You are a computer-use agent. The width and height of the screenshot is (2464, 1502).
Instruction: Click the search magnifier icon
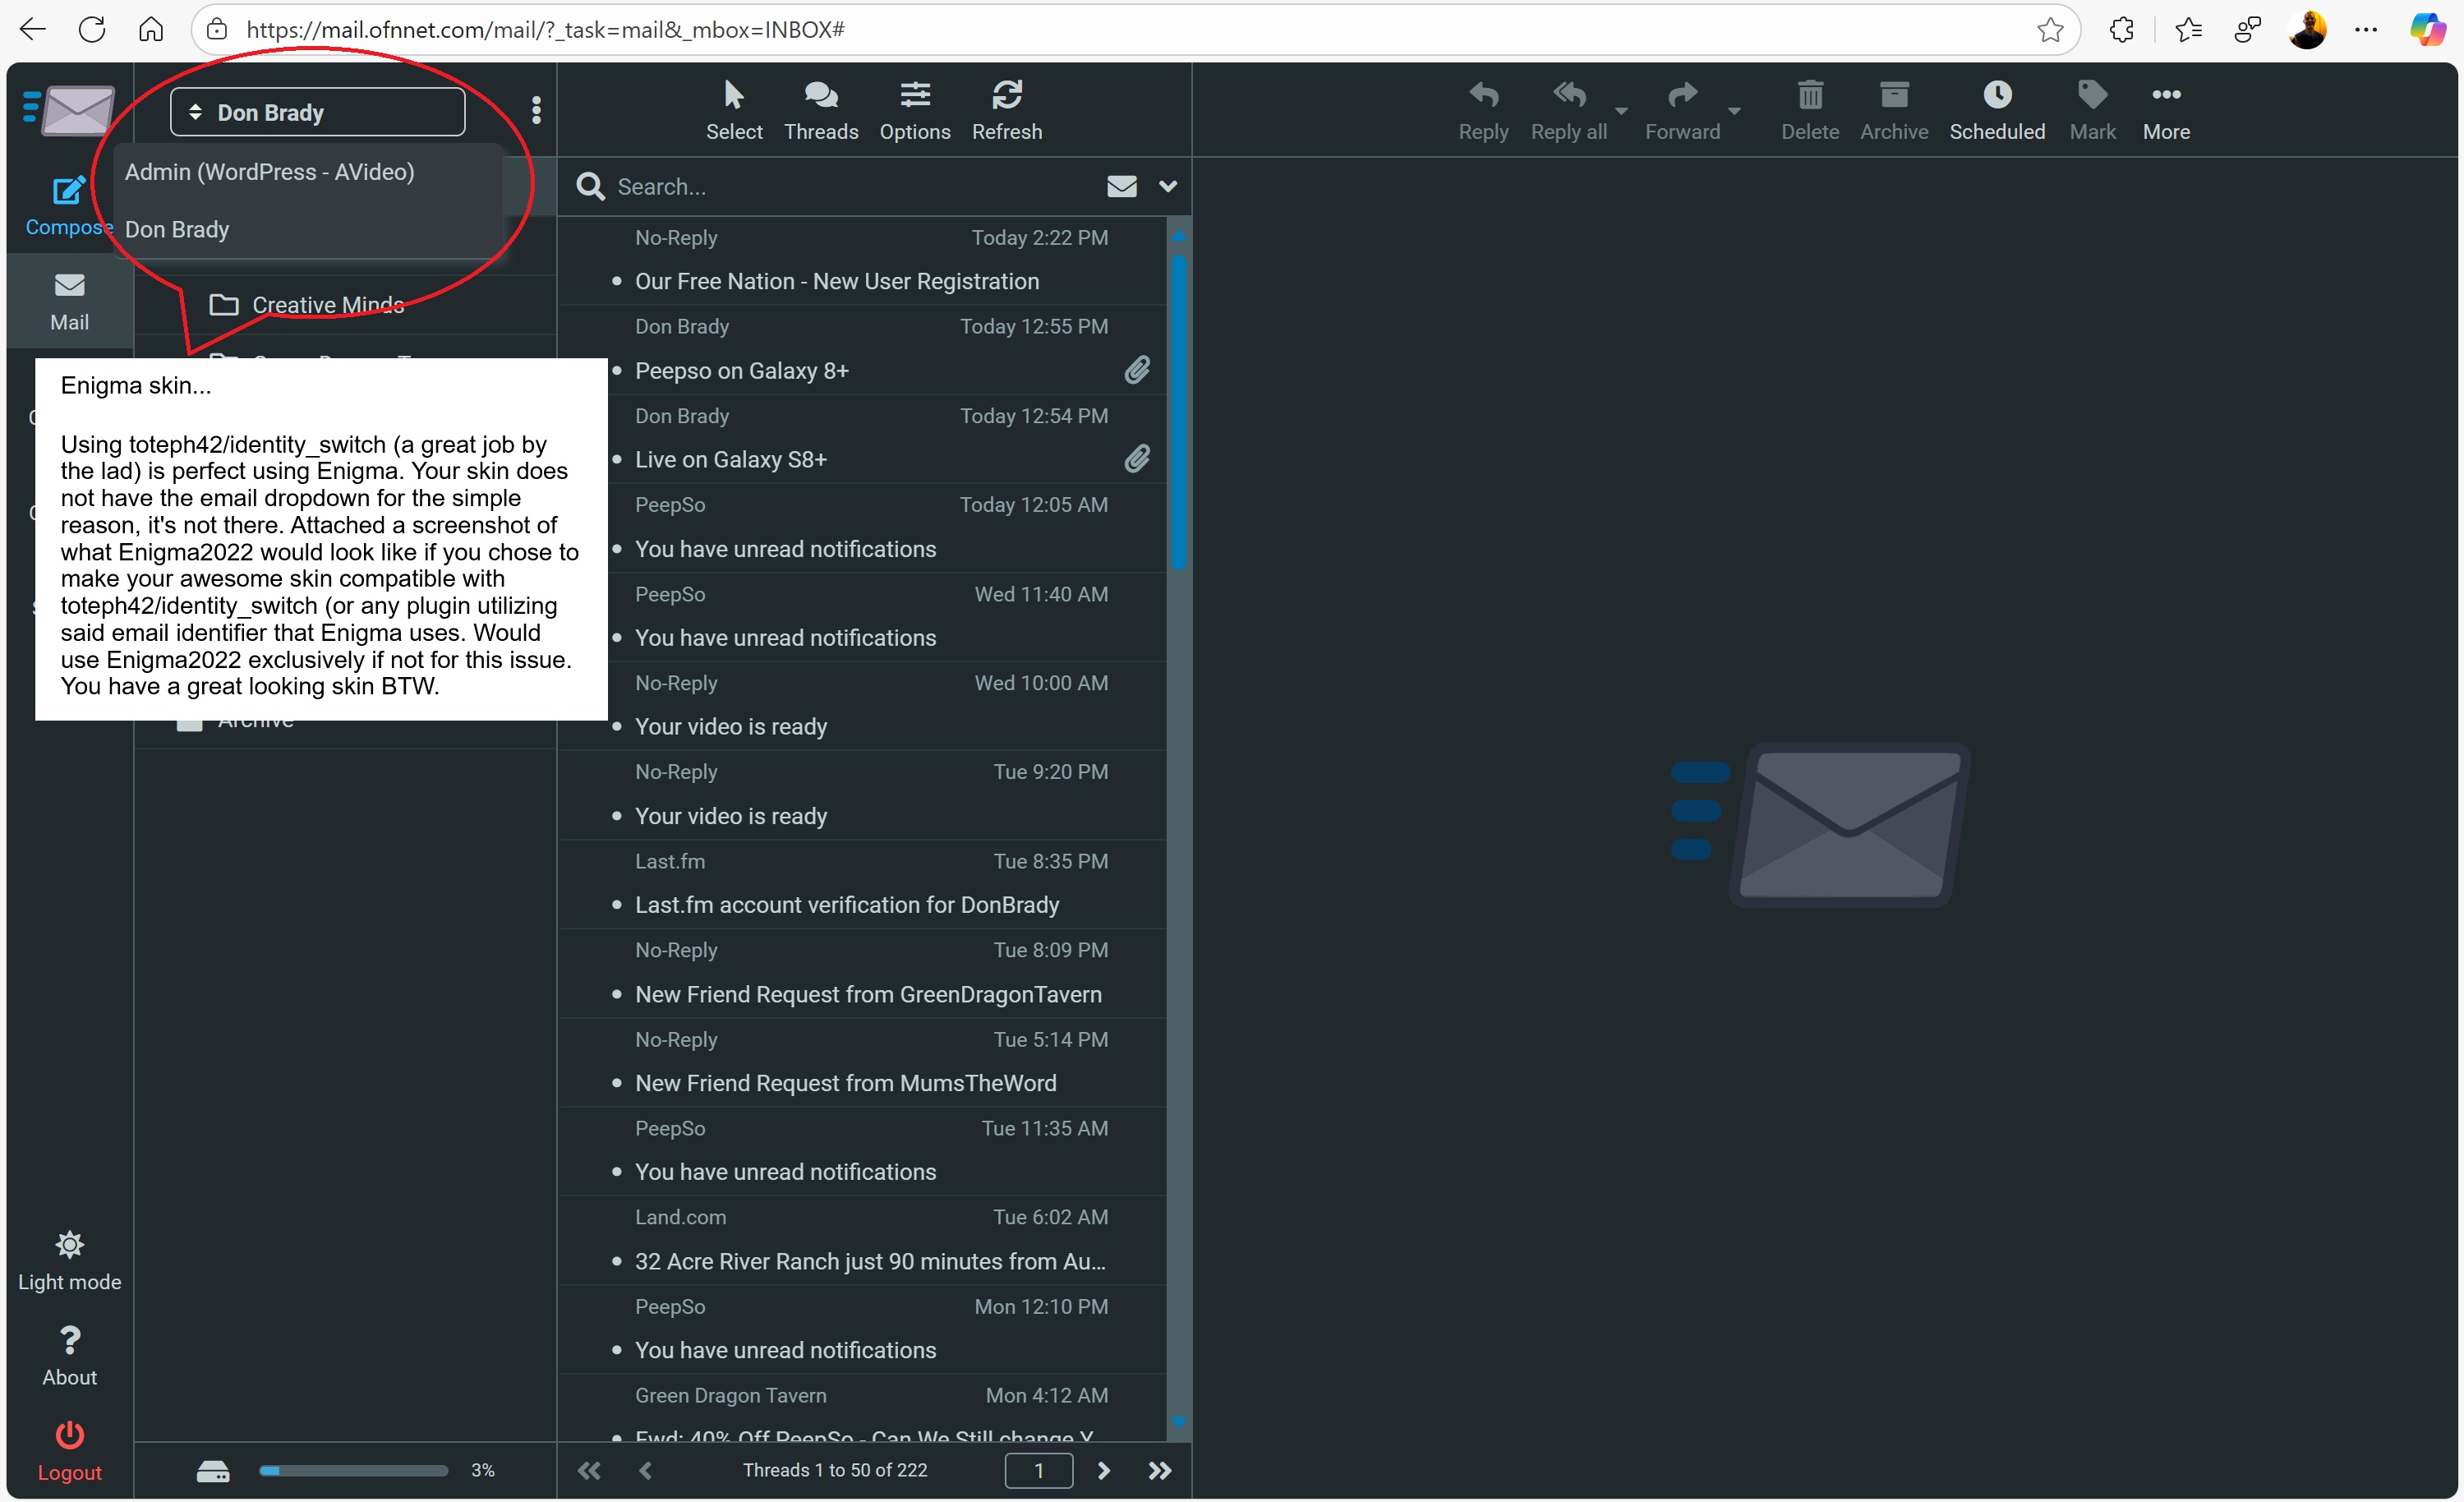point(591,187)
